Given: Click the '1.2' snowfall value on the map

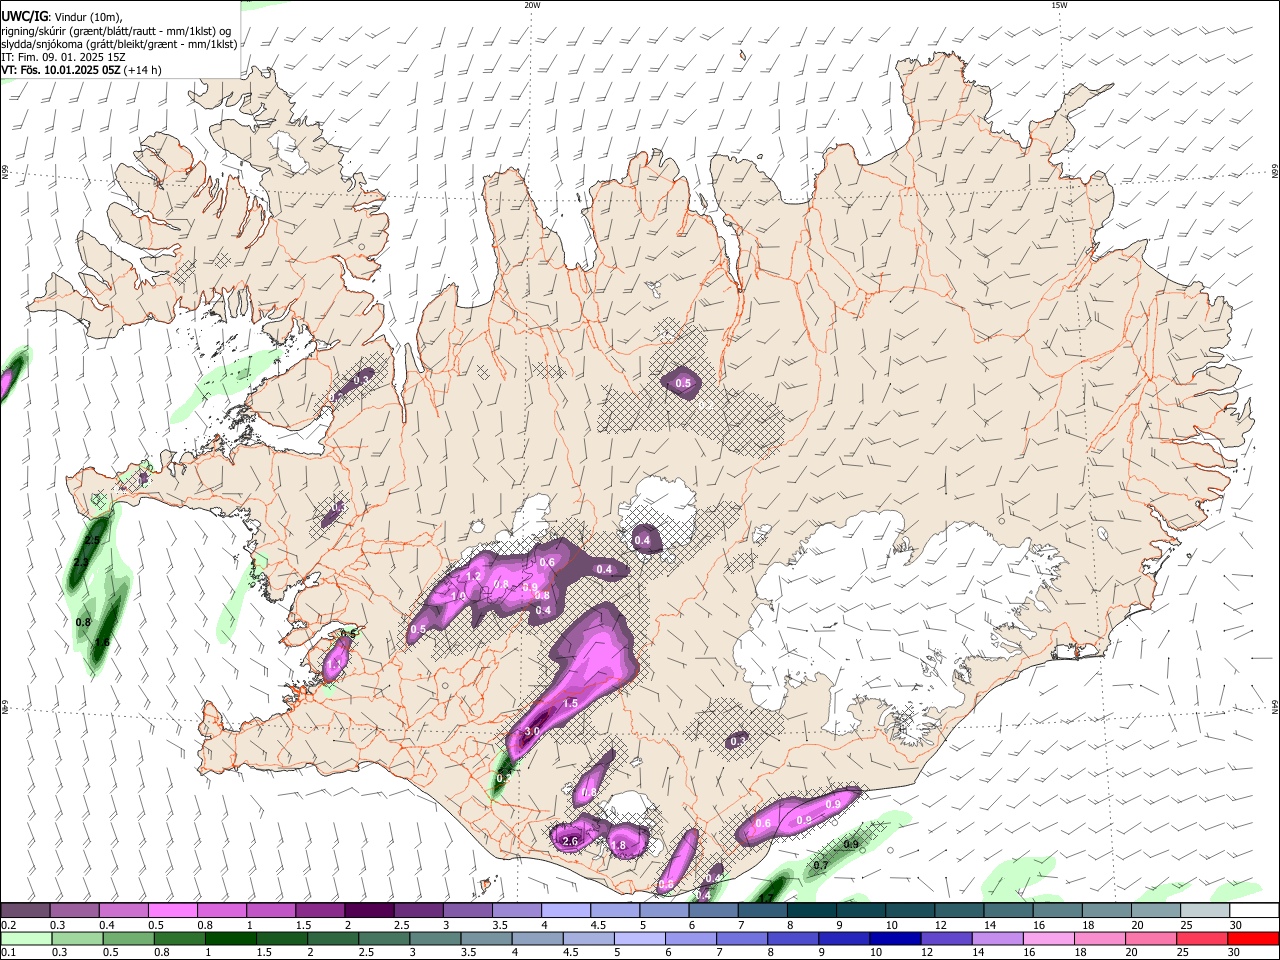Looking at the screenshot, I should [x=474, y=577].
